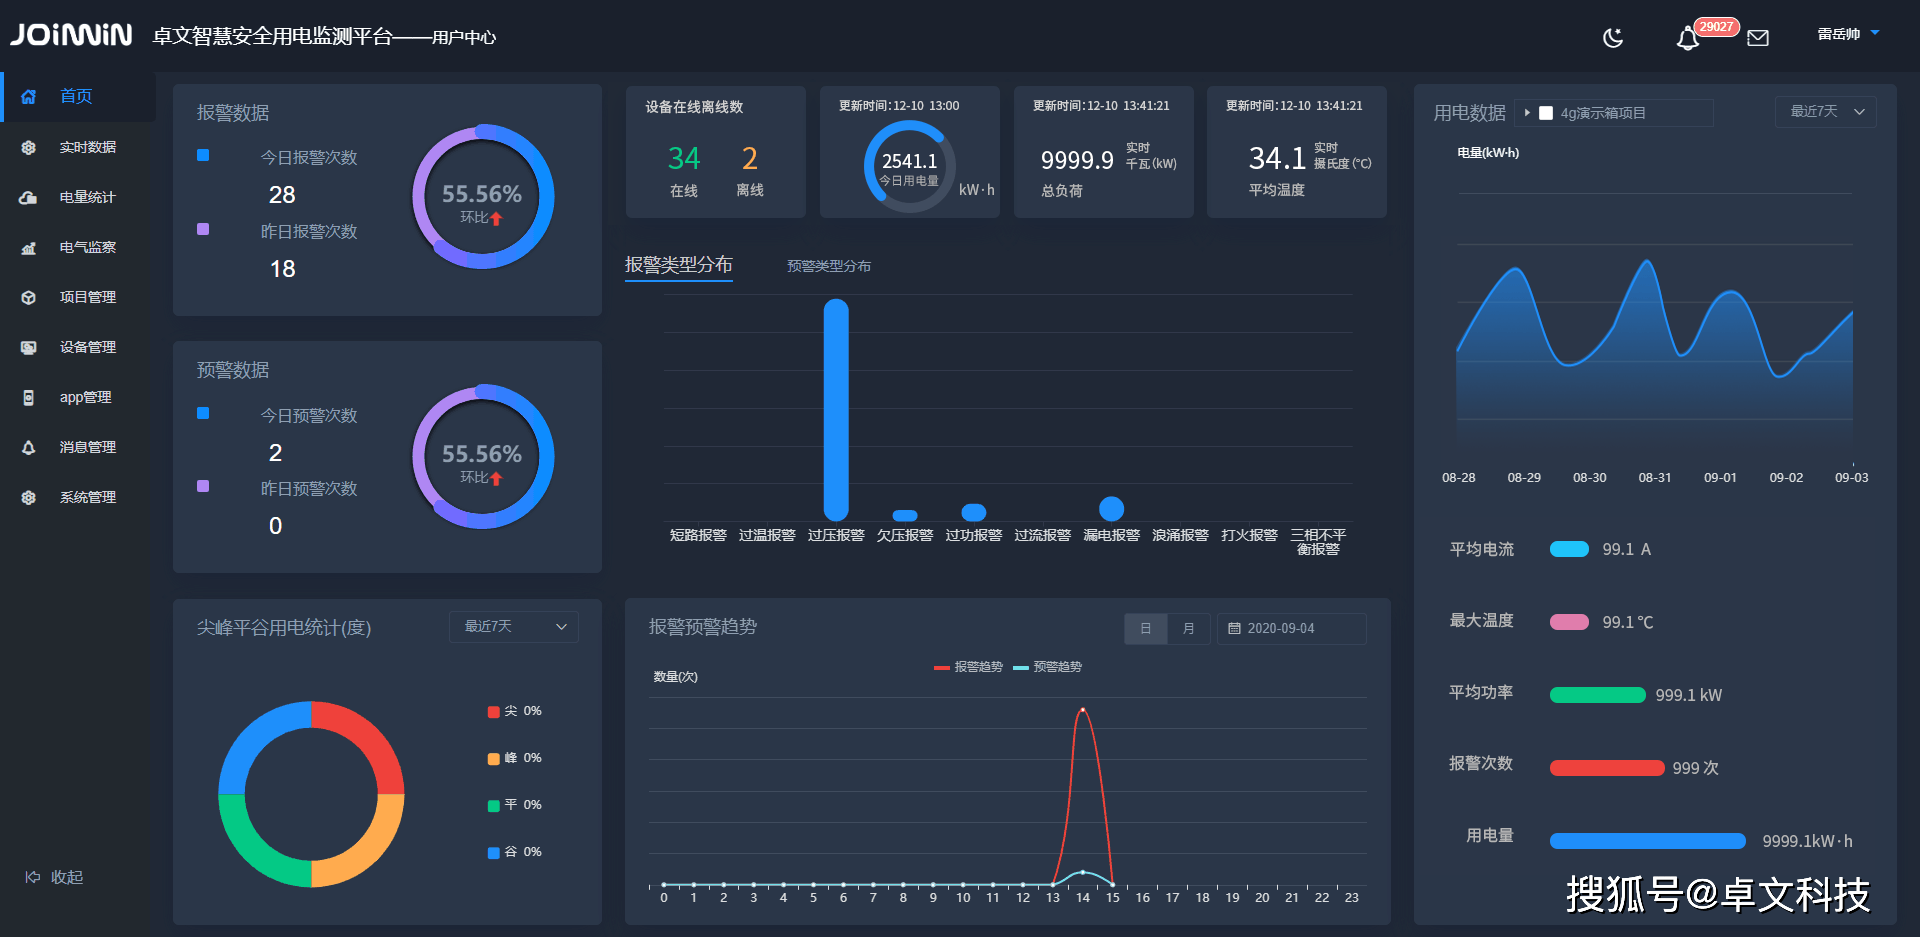
Task: Click 收起 collapse button text
Action: (67, 877)
